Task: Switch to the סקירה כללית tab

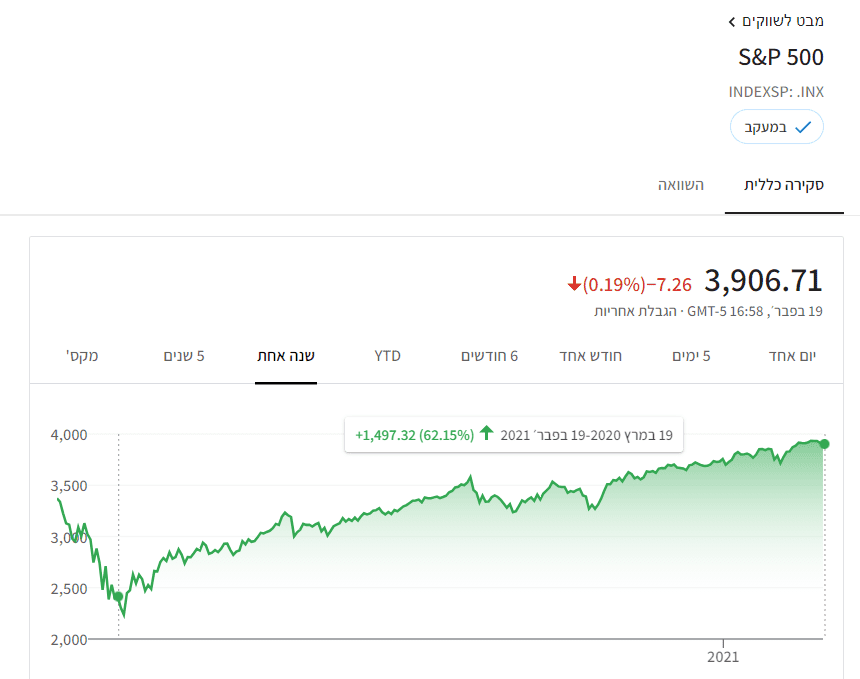Action: tap(784, 185)
